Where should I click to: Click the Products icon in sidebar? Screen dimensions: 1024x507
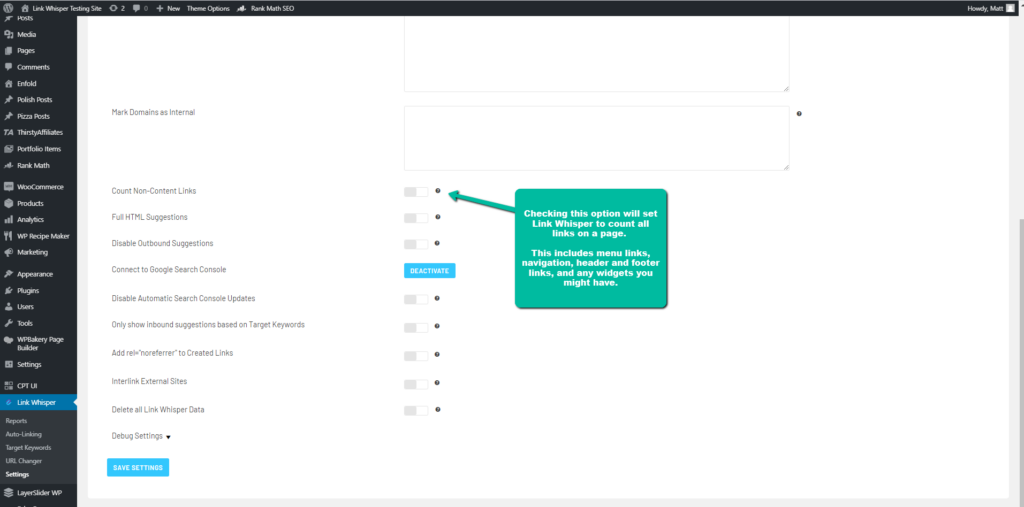8,203
